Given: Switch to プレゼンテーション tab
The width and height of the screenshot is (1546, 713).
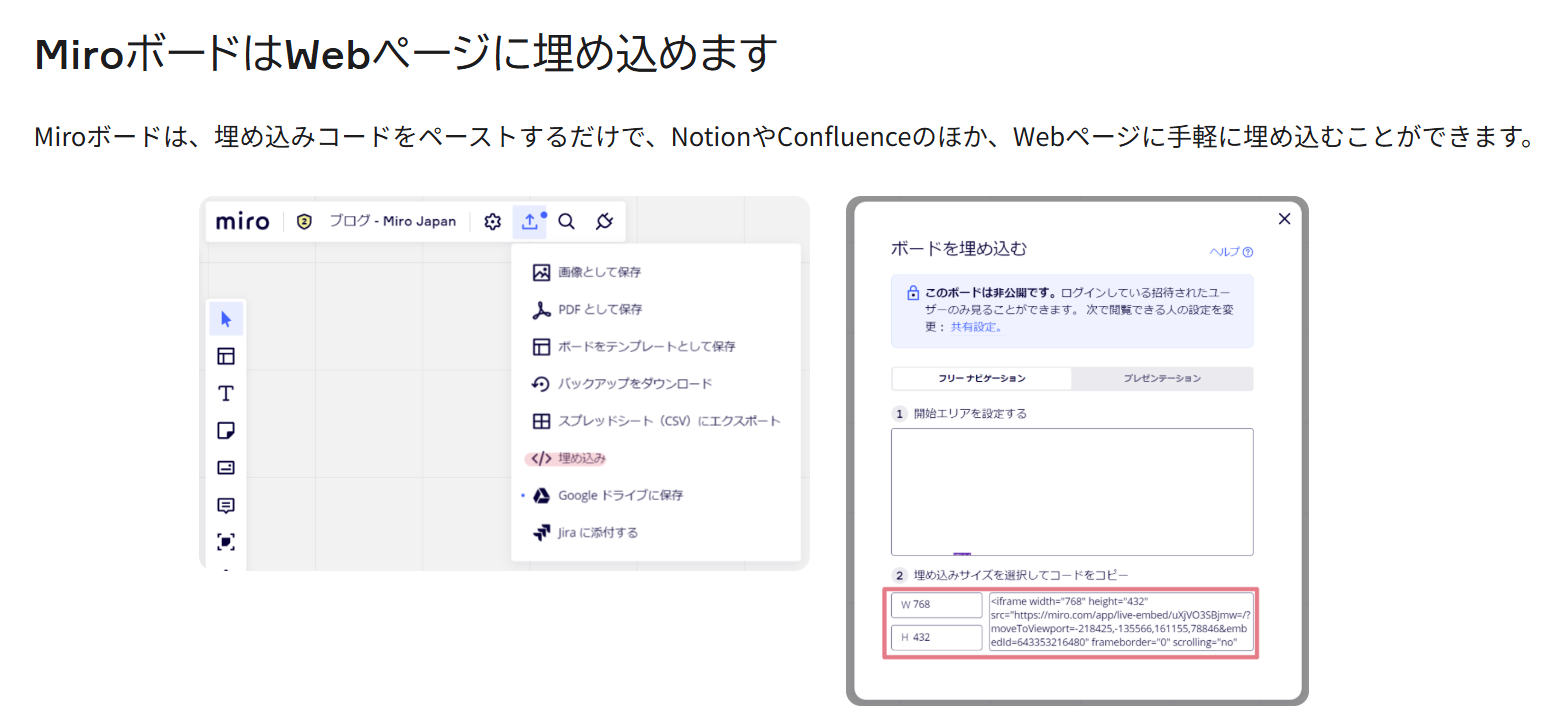Looking at the screenshot, I should tap(1161, 379).
